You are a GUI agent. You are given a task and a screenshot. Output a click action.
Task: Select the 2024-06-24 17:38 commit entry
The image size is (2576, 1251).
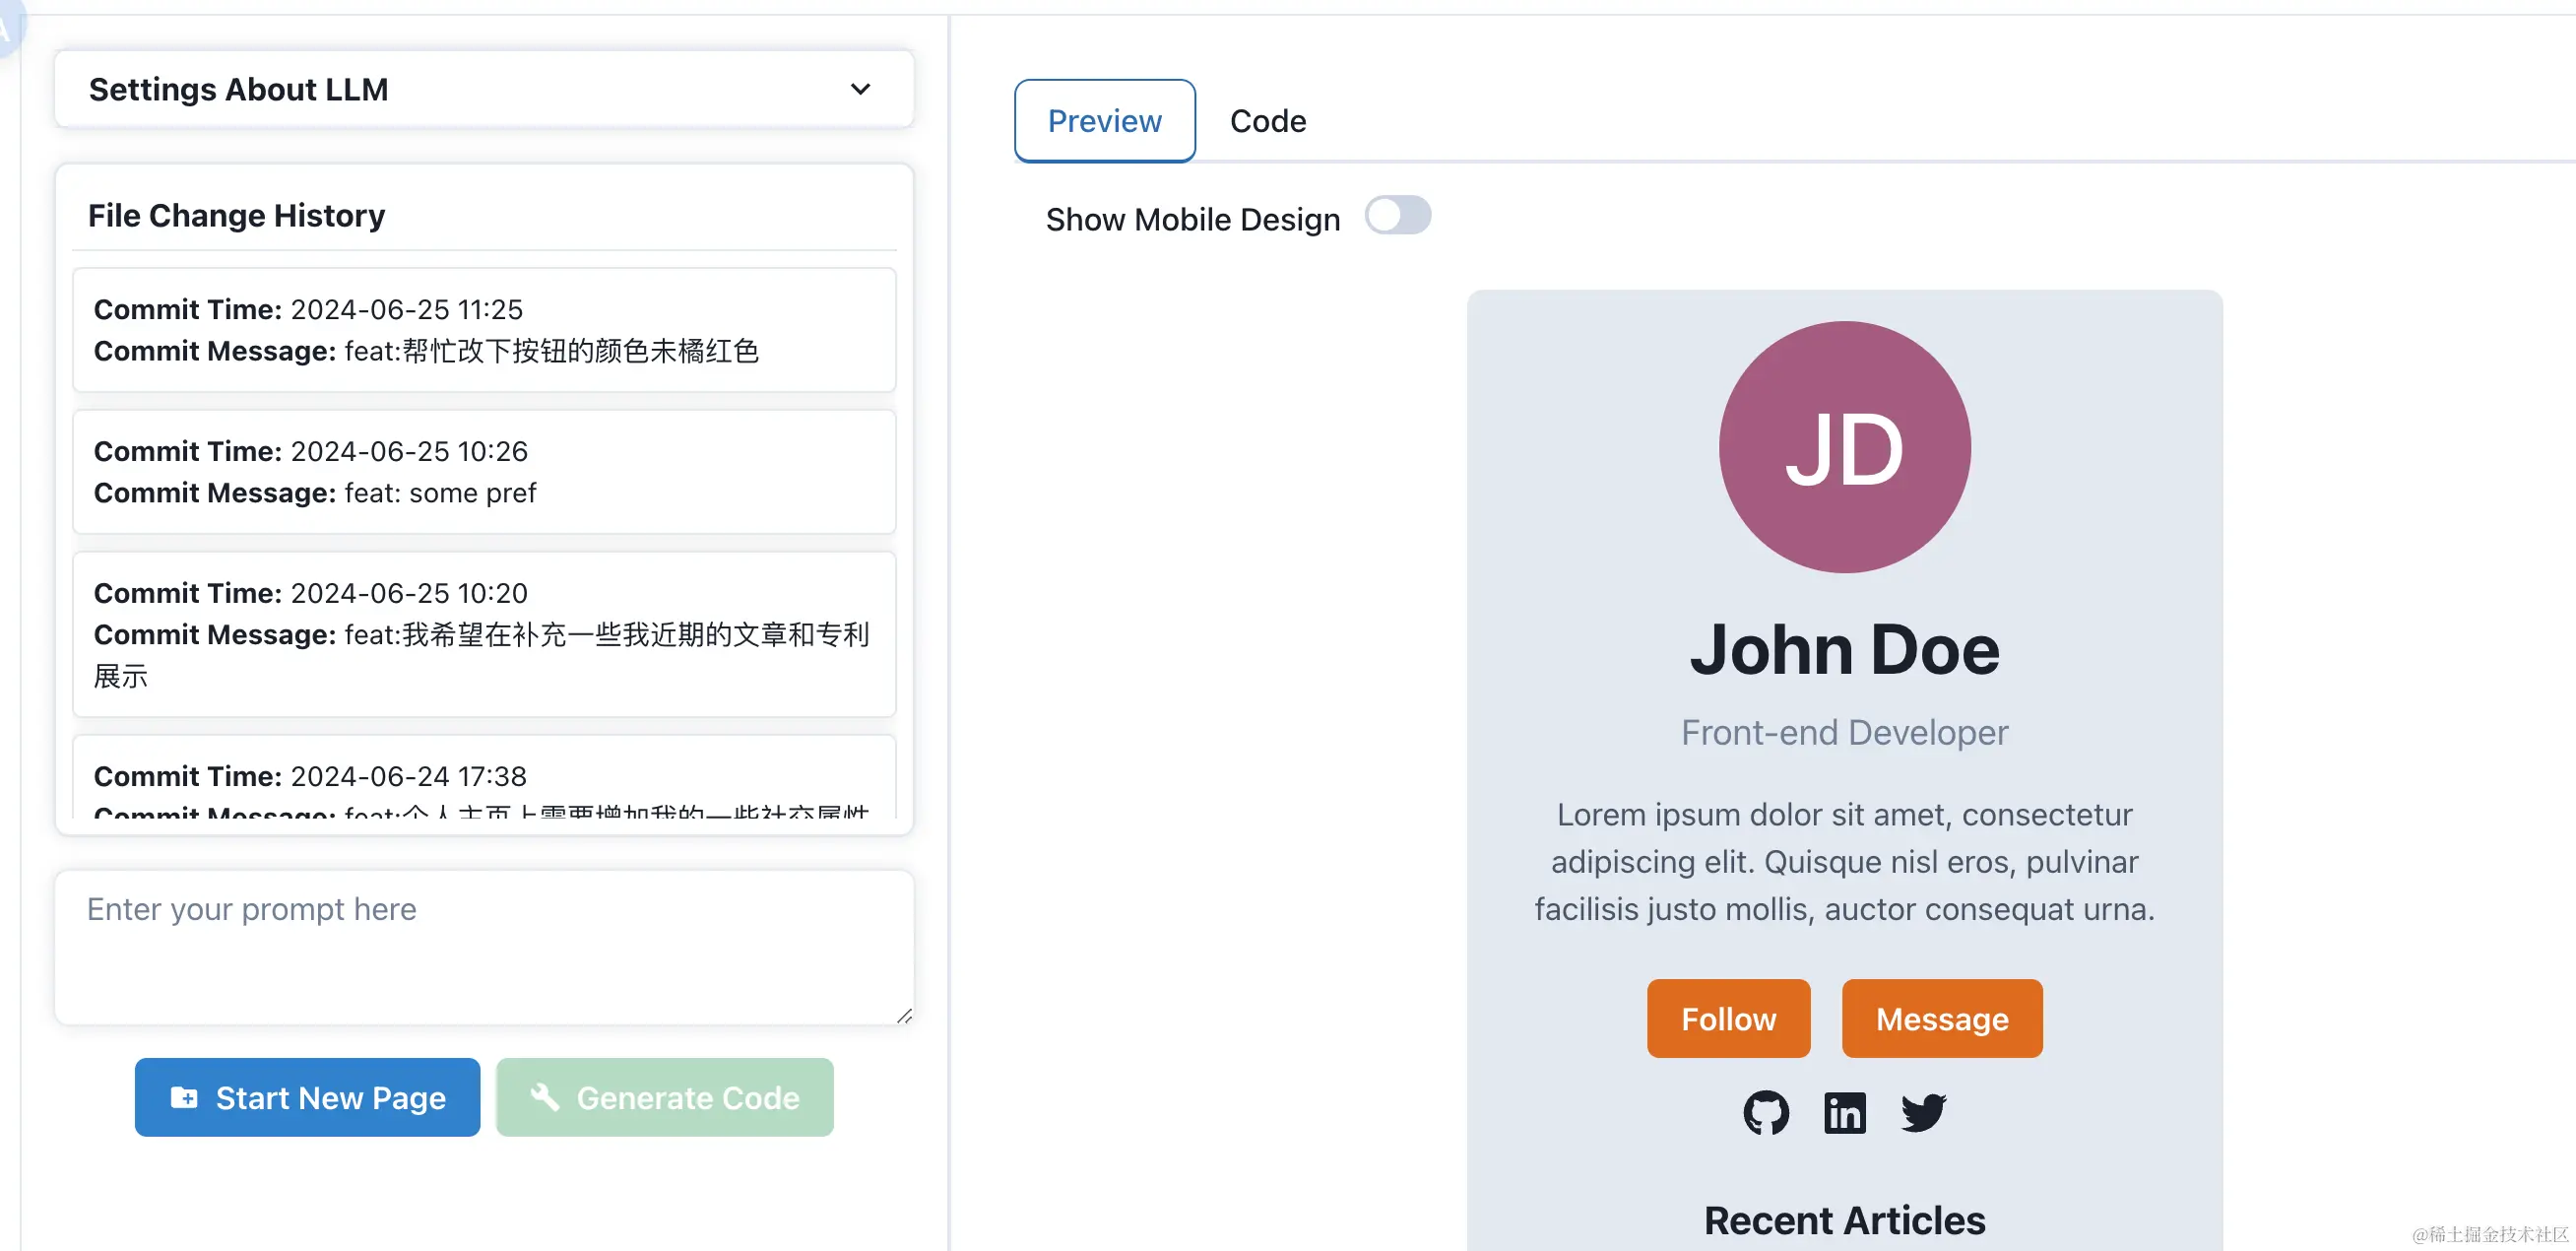click(x=484, y=777)
